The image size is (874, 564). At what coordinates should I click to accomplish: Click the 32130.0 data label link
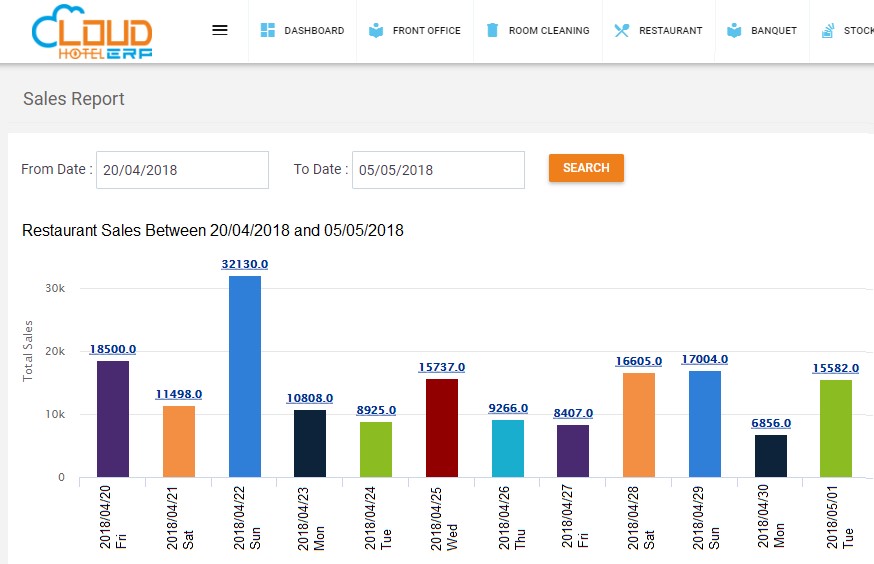(x=245, y=264)
